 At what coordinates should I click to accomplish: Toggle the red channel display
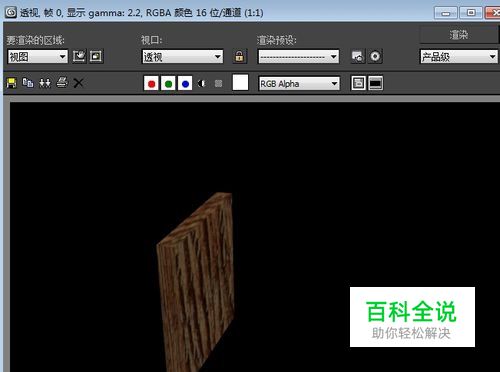[x=151, y=83]
